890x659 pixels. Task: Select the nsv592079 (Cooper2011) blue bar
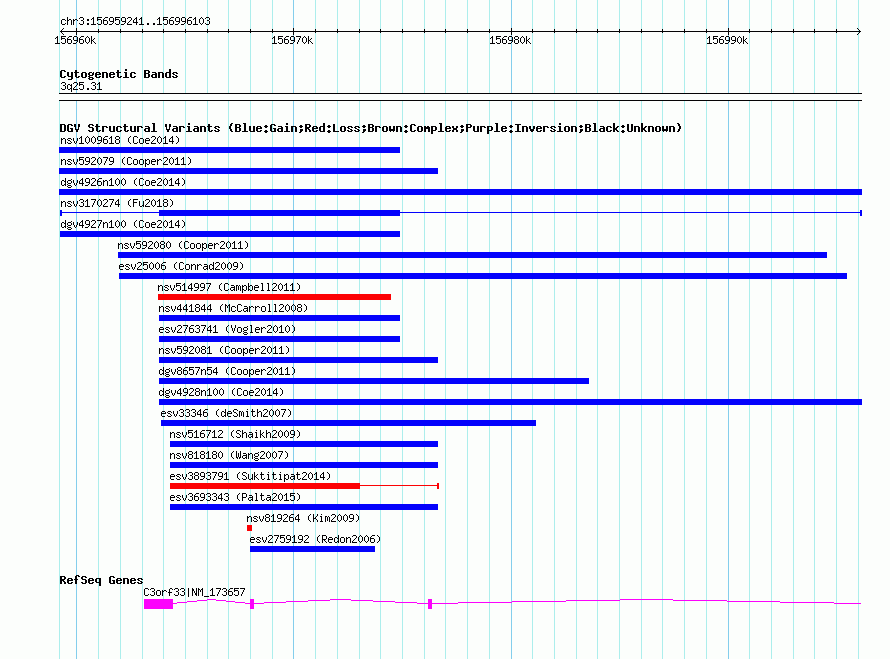tap(249, 171)
